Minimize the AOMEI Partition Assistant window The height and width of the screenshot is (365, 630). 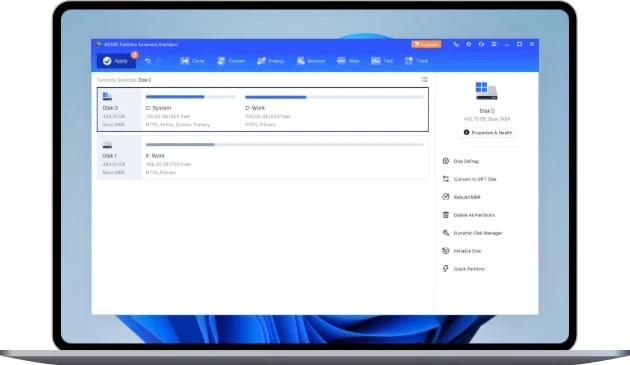(507, 44)
